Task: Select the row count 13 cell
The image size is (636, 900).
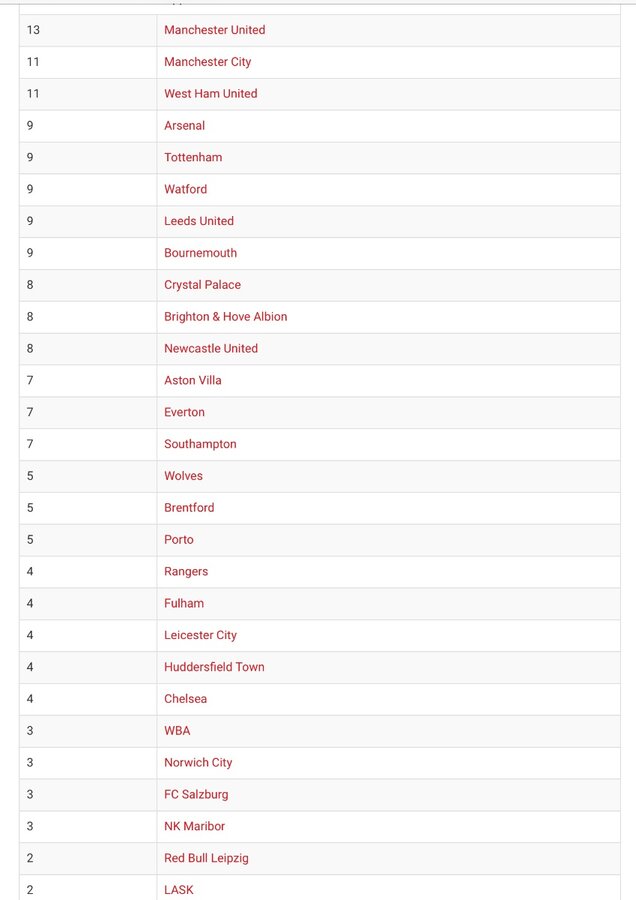Action: [x=88, y=30]
